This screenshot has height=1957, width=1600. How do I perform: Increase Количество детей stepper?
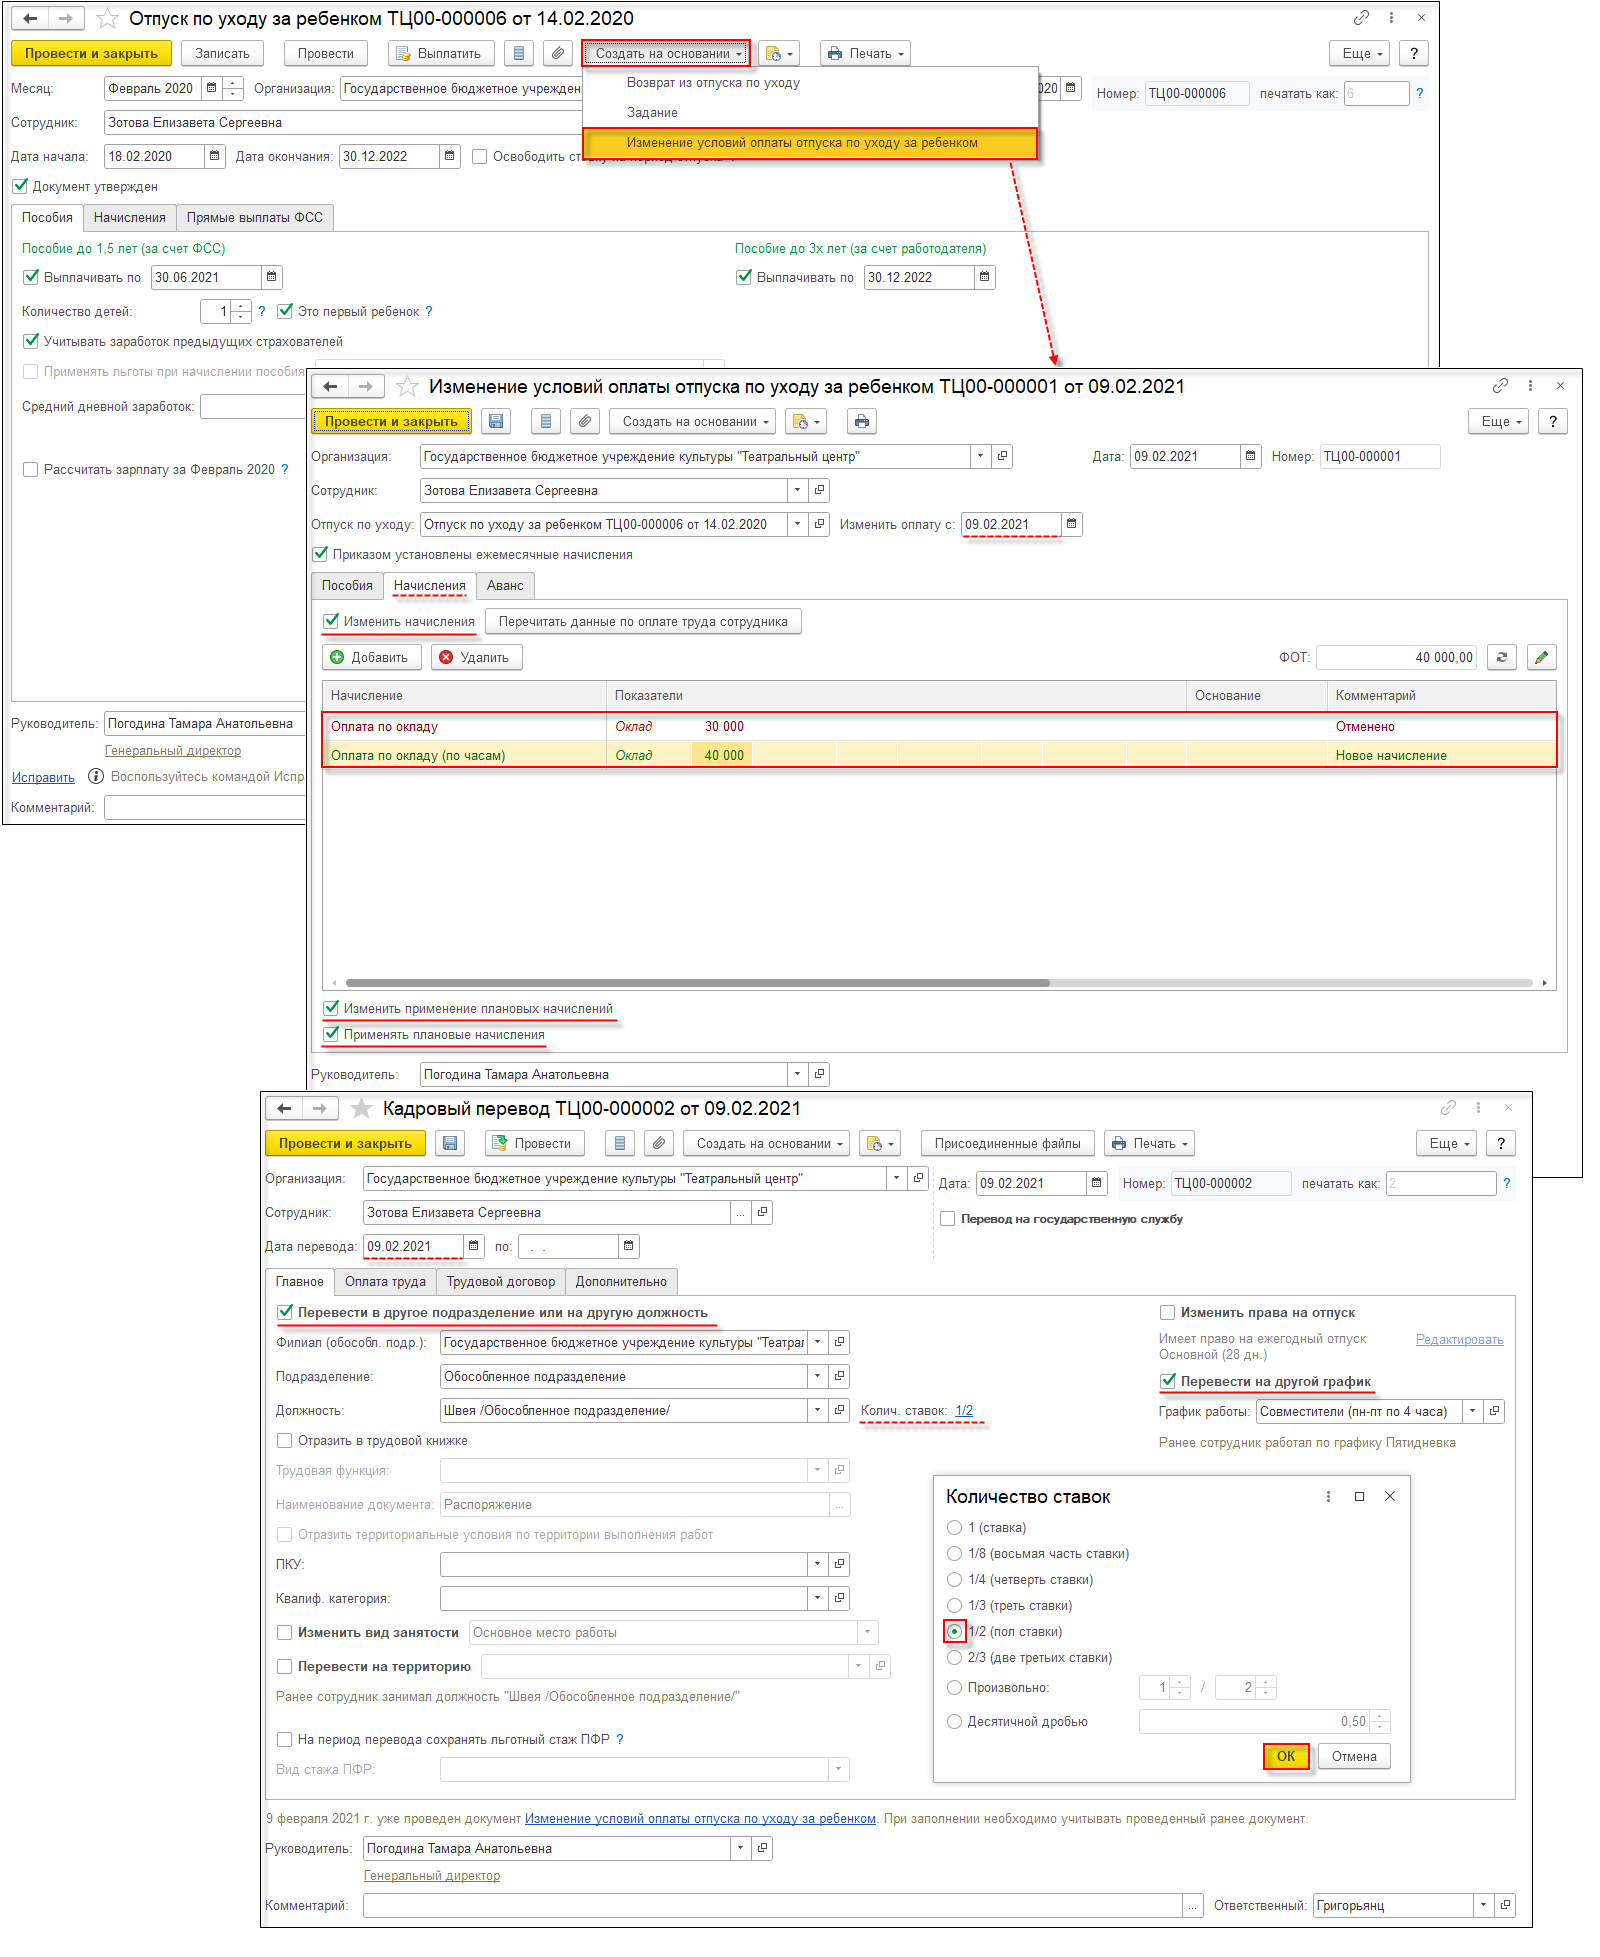pyautogui.click(x=241, y=305)
